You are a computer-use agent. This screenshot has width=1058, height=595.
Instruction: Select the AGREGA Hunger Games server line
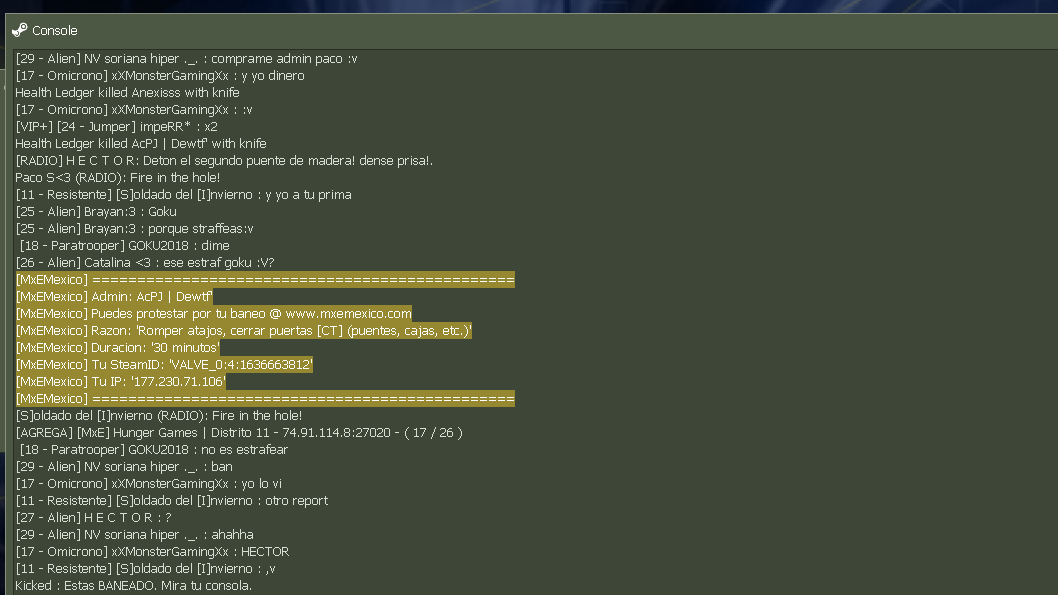[239, 432]
